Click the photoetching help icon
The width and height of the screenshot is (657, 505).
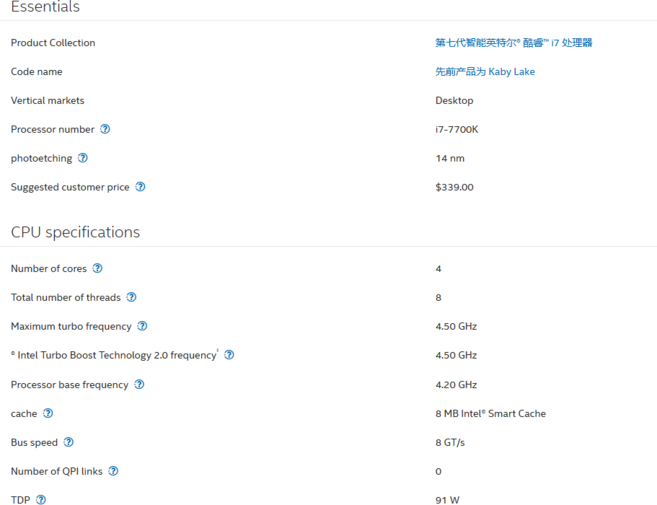[83, 158]
